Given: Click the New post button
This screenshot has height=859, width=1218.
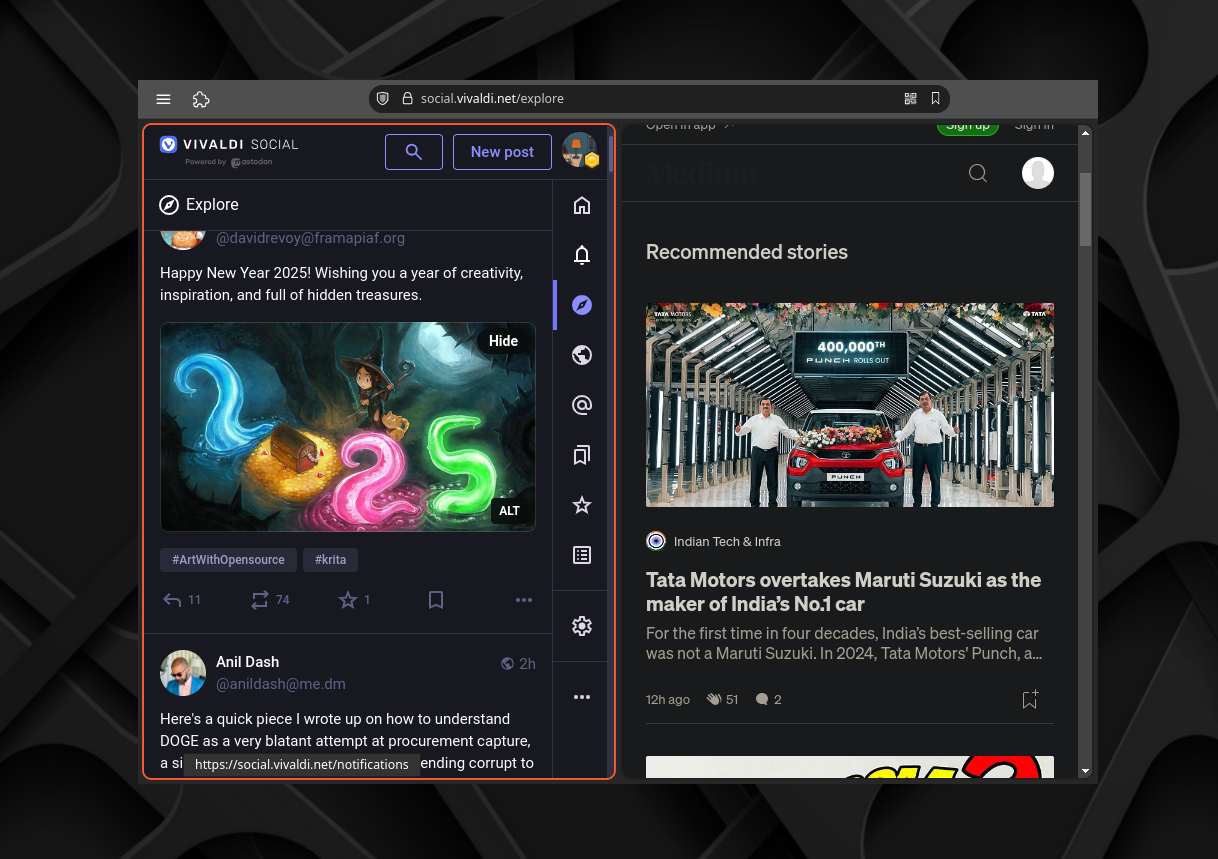Looking at the screenshot, I should pos(502,152).
